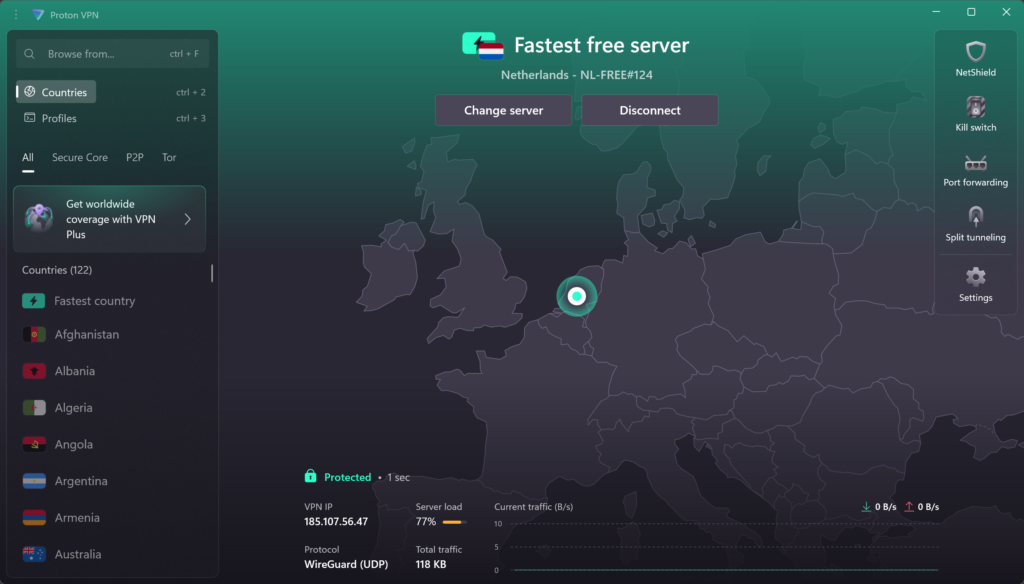Click the Netherlands flag beside Fastest free server
The image size is (1024, 584).
pos(490,51)
